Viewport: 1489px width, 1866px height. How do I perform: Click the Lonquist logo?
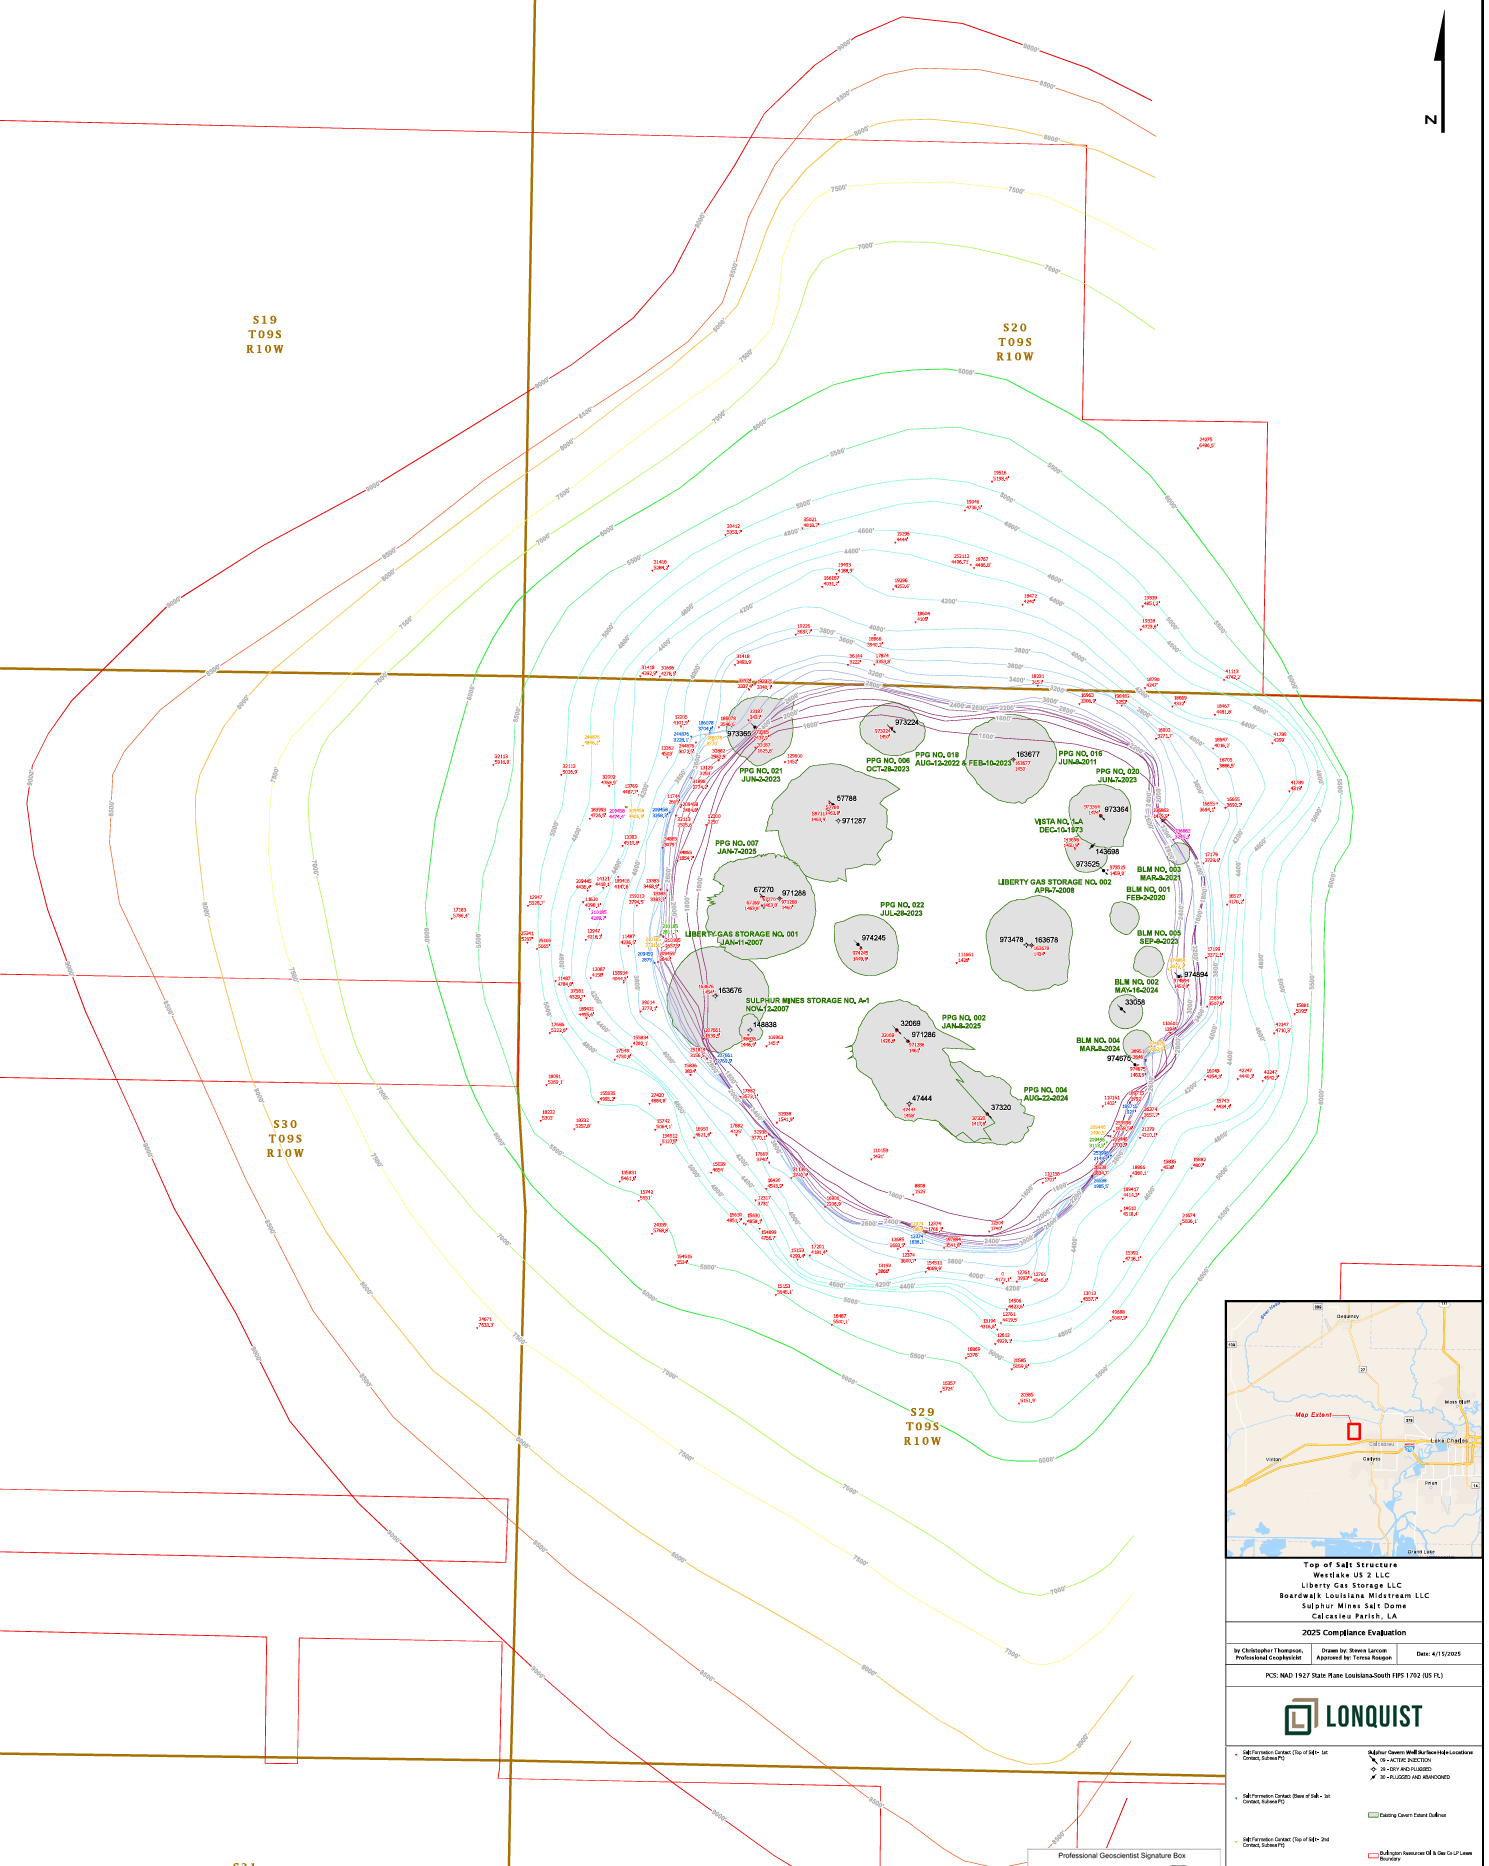tap(1353, 1717)
